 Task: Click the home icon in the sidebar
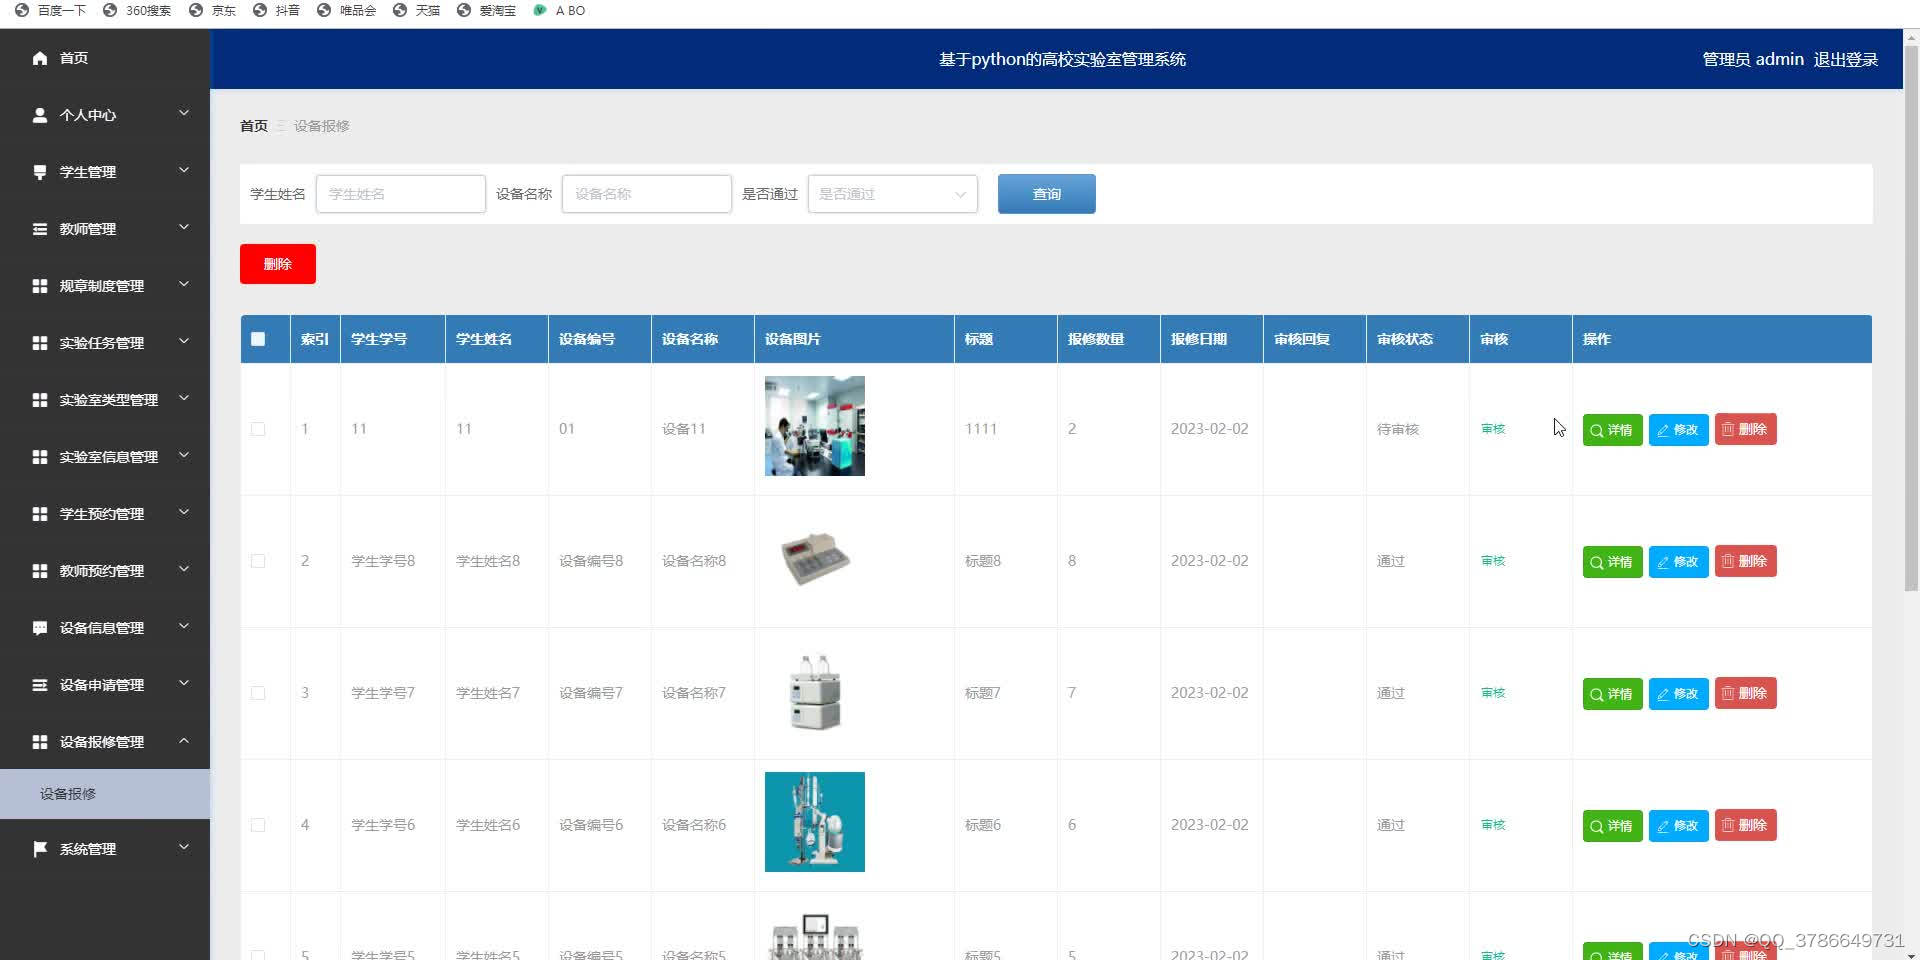tap(40, 58)
